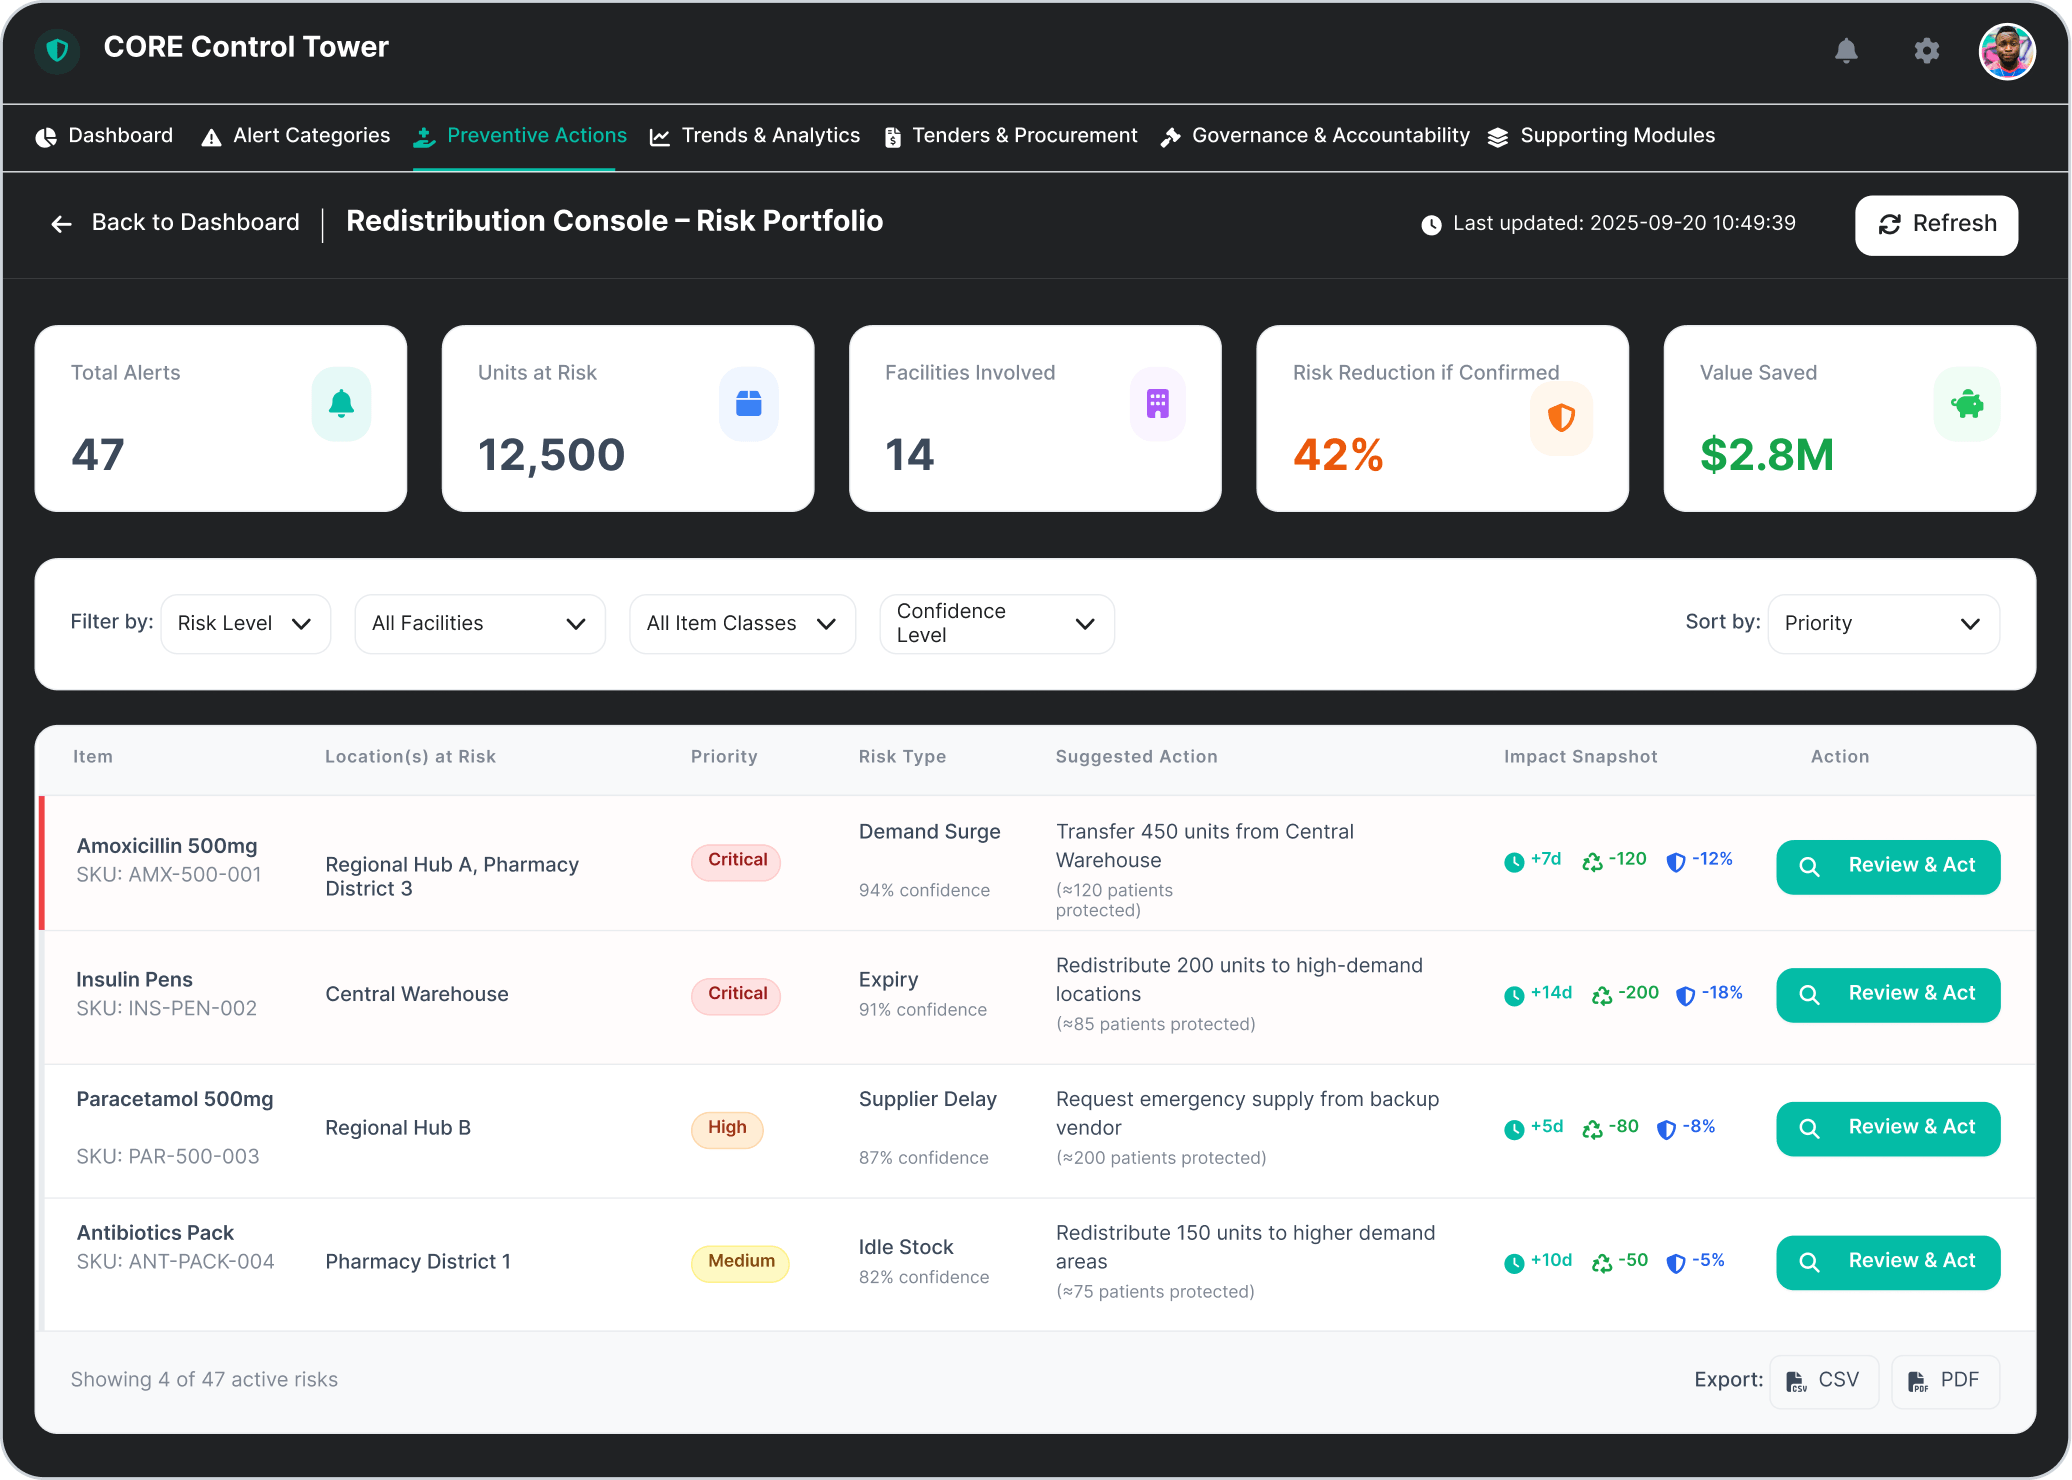The height and width of the screenshot is (1480, 2072).
Task: Open the settings gear icon
Action: click(1925, 51)
